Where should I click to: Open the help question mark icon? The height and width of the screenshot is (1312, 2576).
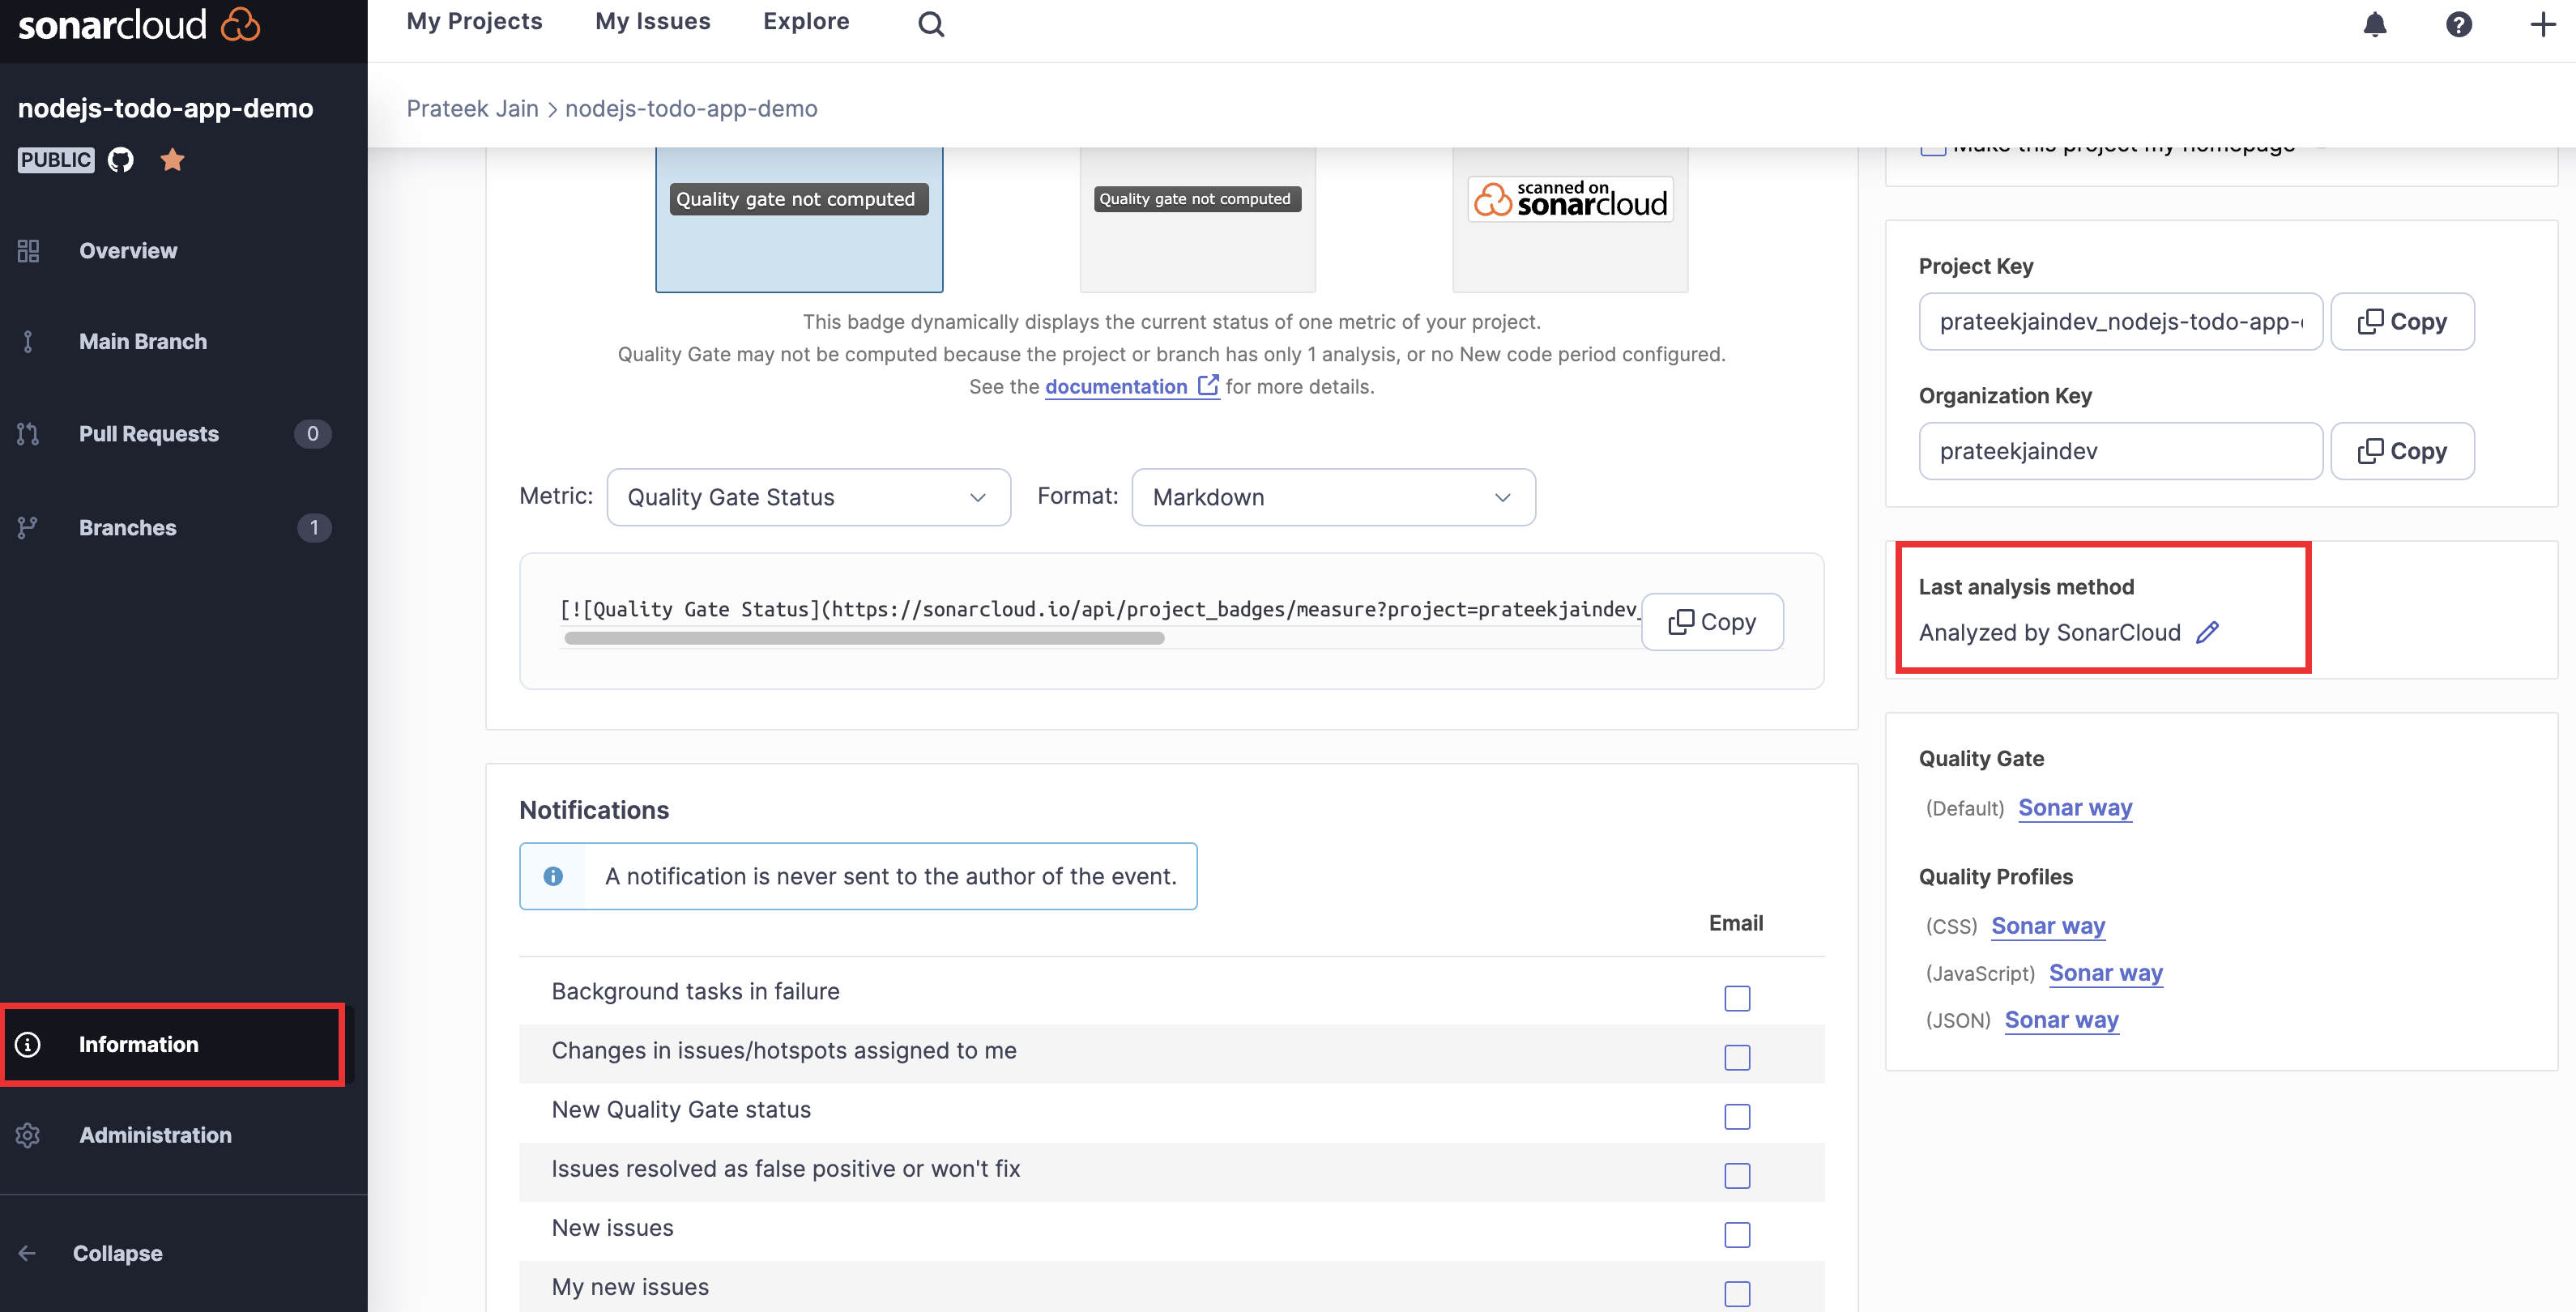[x=2458, y=24]
